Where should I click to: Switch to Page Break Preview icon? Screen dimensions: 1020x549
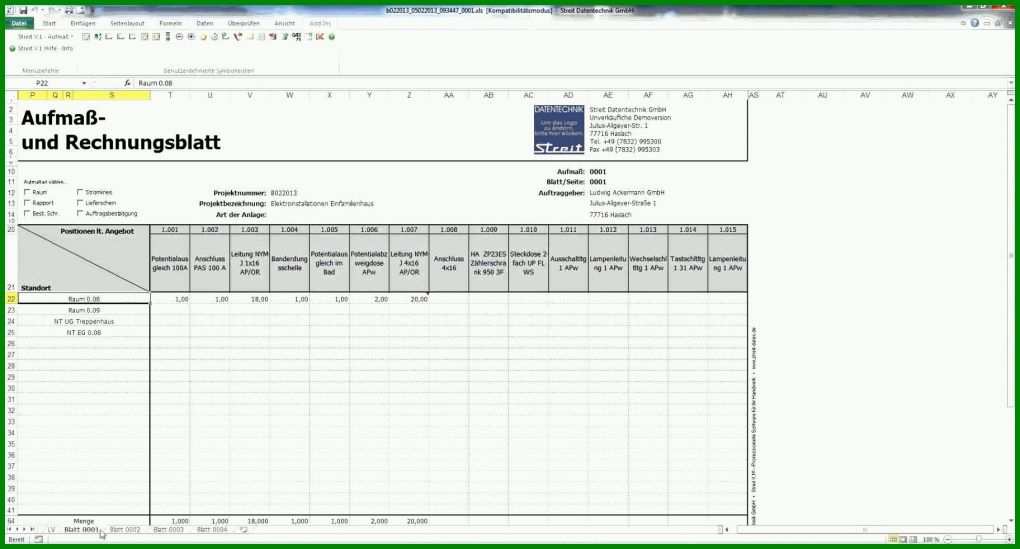click(914, 540)
